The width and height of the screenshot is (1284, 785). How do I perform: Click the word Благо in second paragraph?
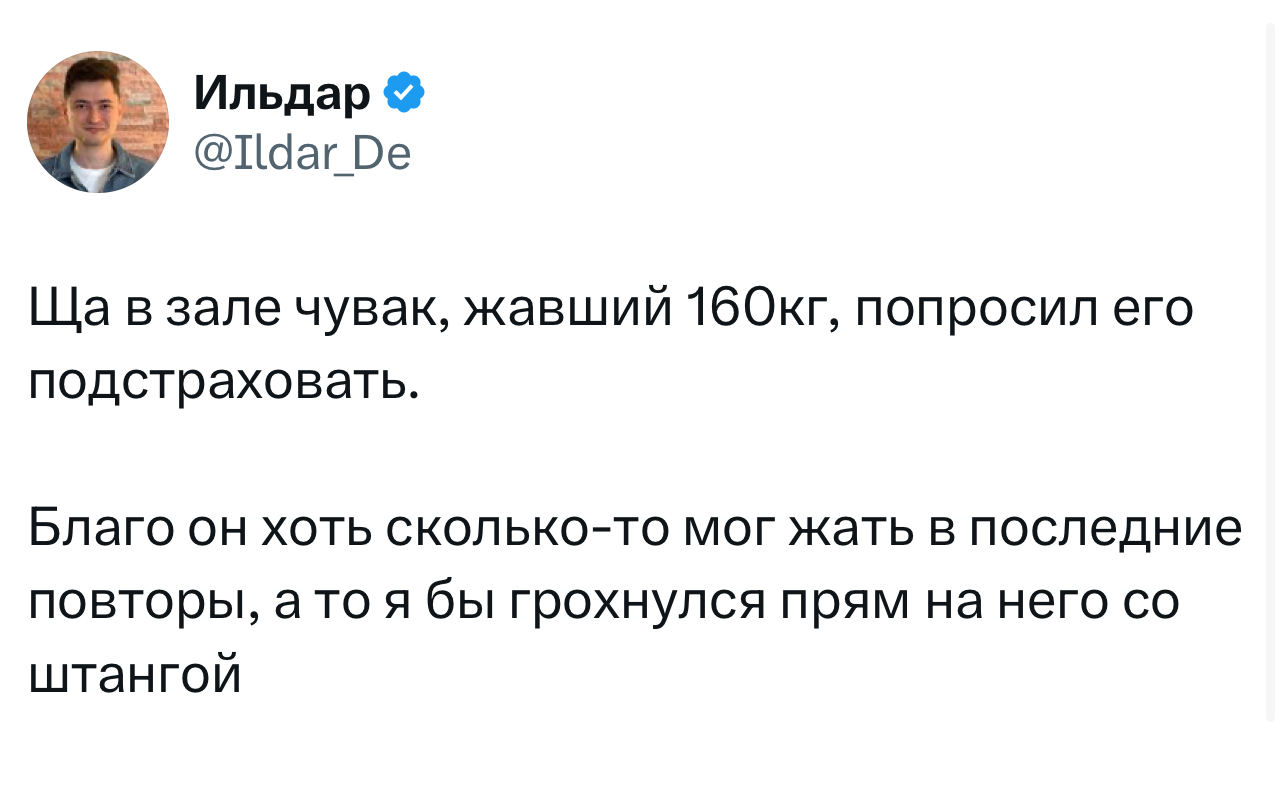pos(96,527)
